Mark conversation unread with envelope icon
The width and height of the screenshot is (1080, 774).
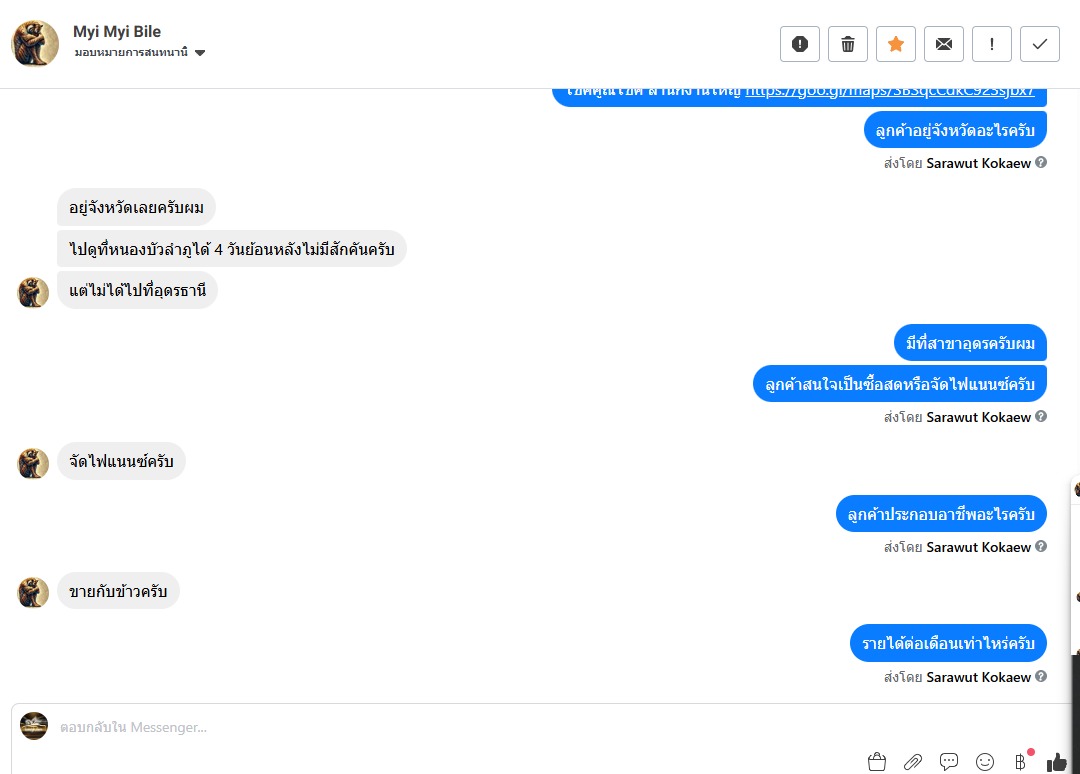[944, 44]
